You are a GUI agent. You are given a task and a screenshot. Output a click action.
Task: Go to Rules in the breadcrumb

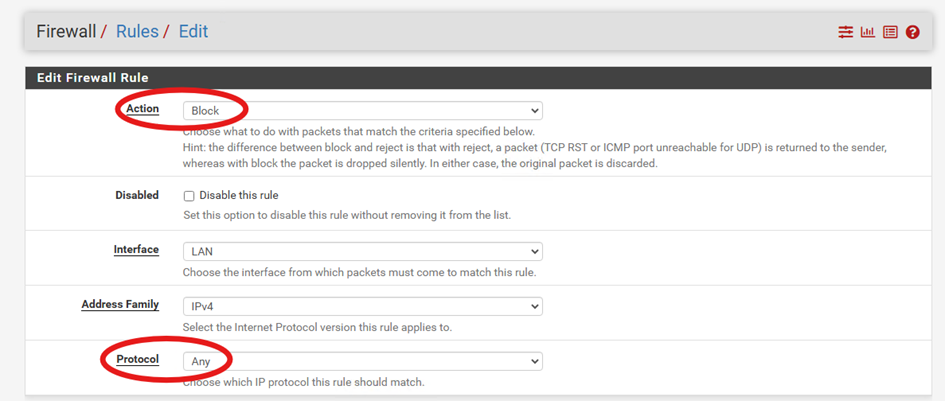(137, 31)
